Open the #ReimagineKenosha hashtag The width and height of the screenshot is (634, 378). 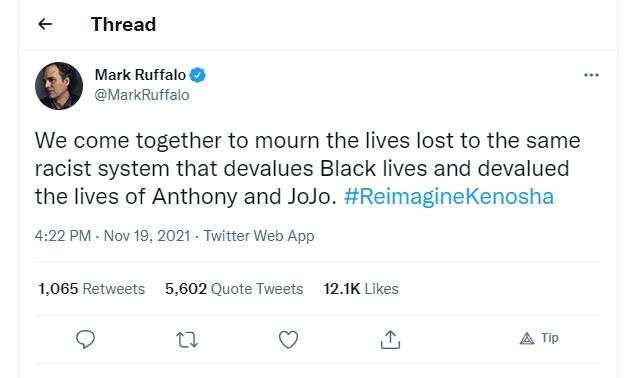(449, 196)
